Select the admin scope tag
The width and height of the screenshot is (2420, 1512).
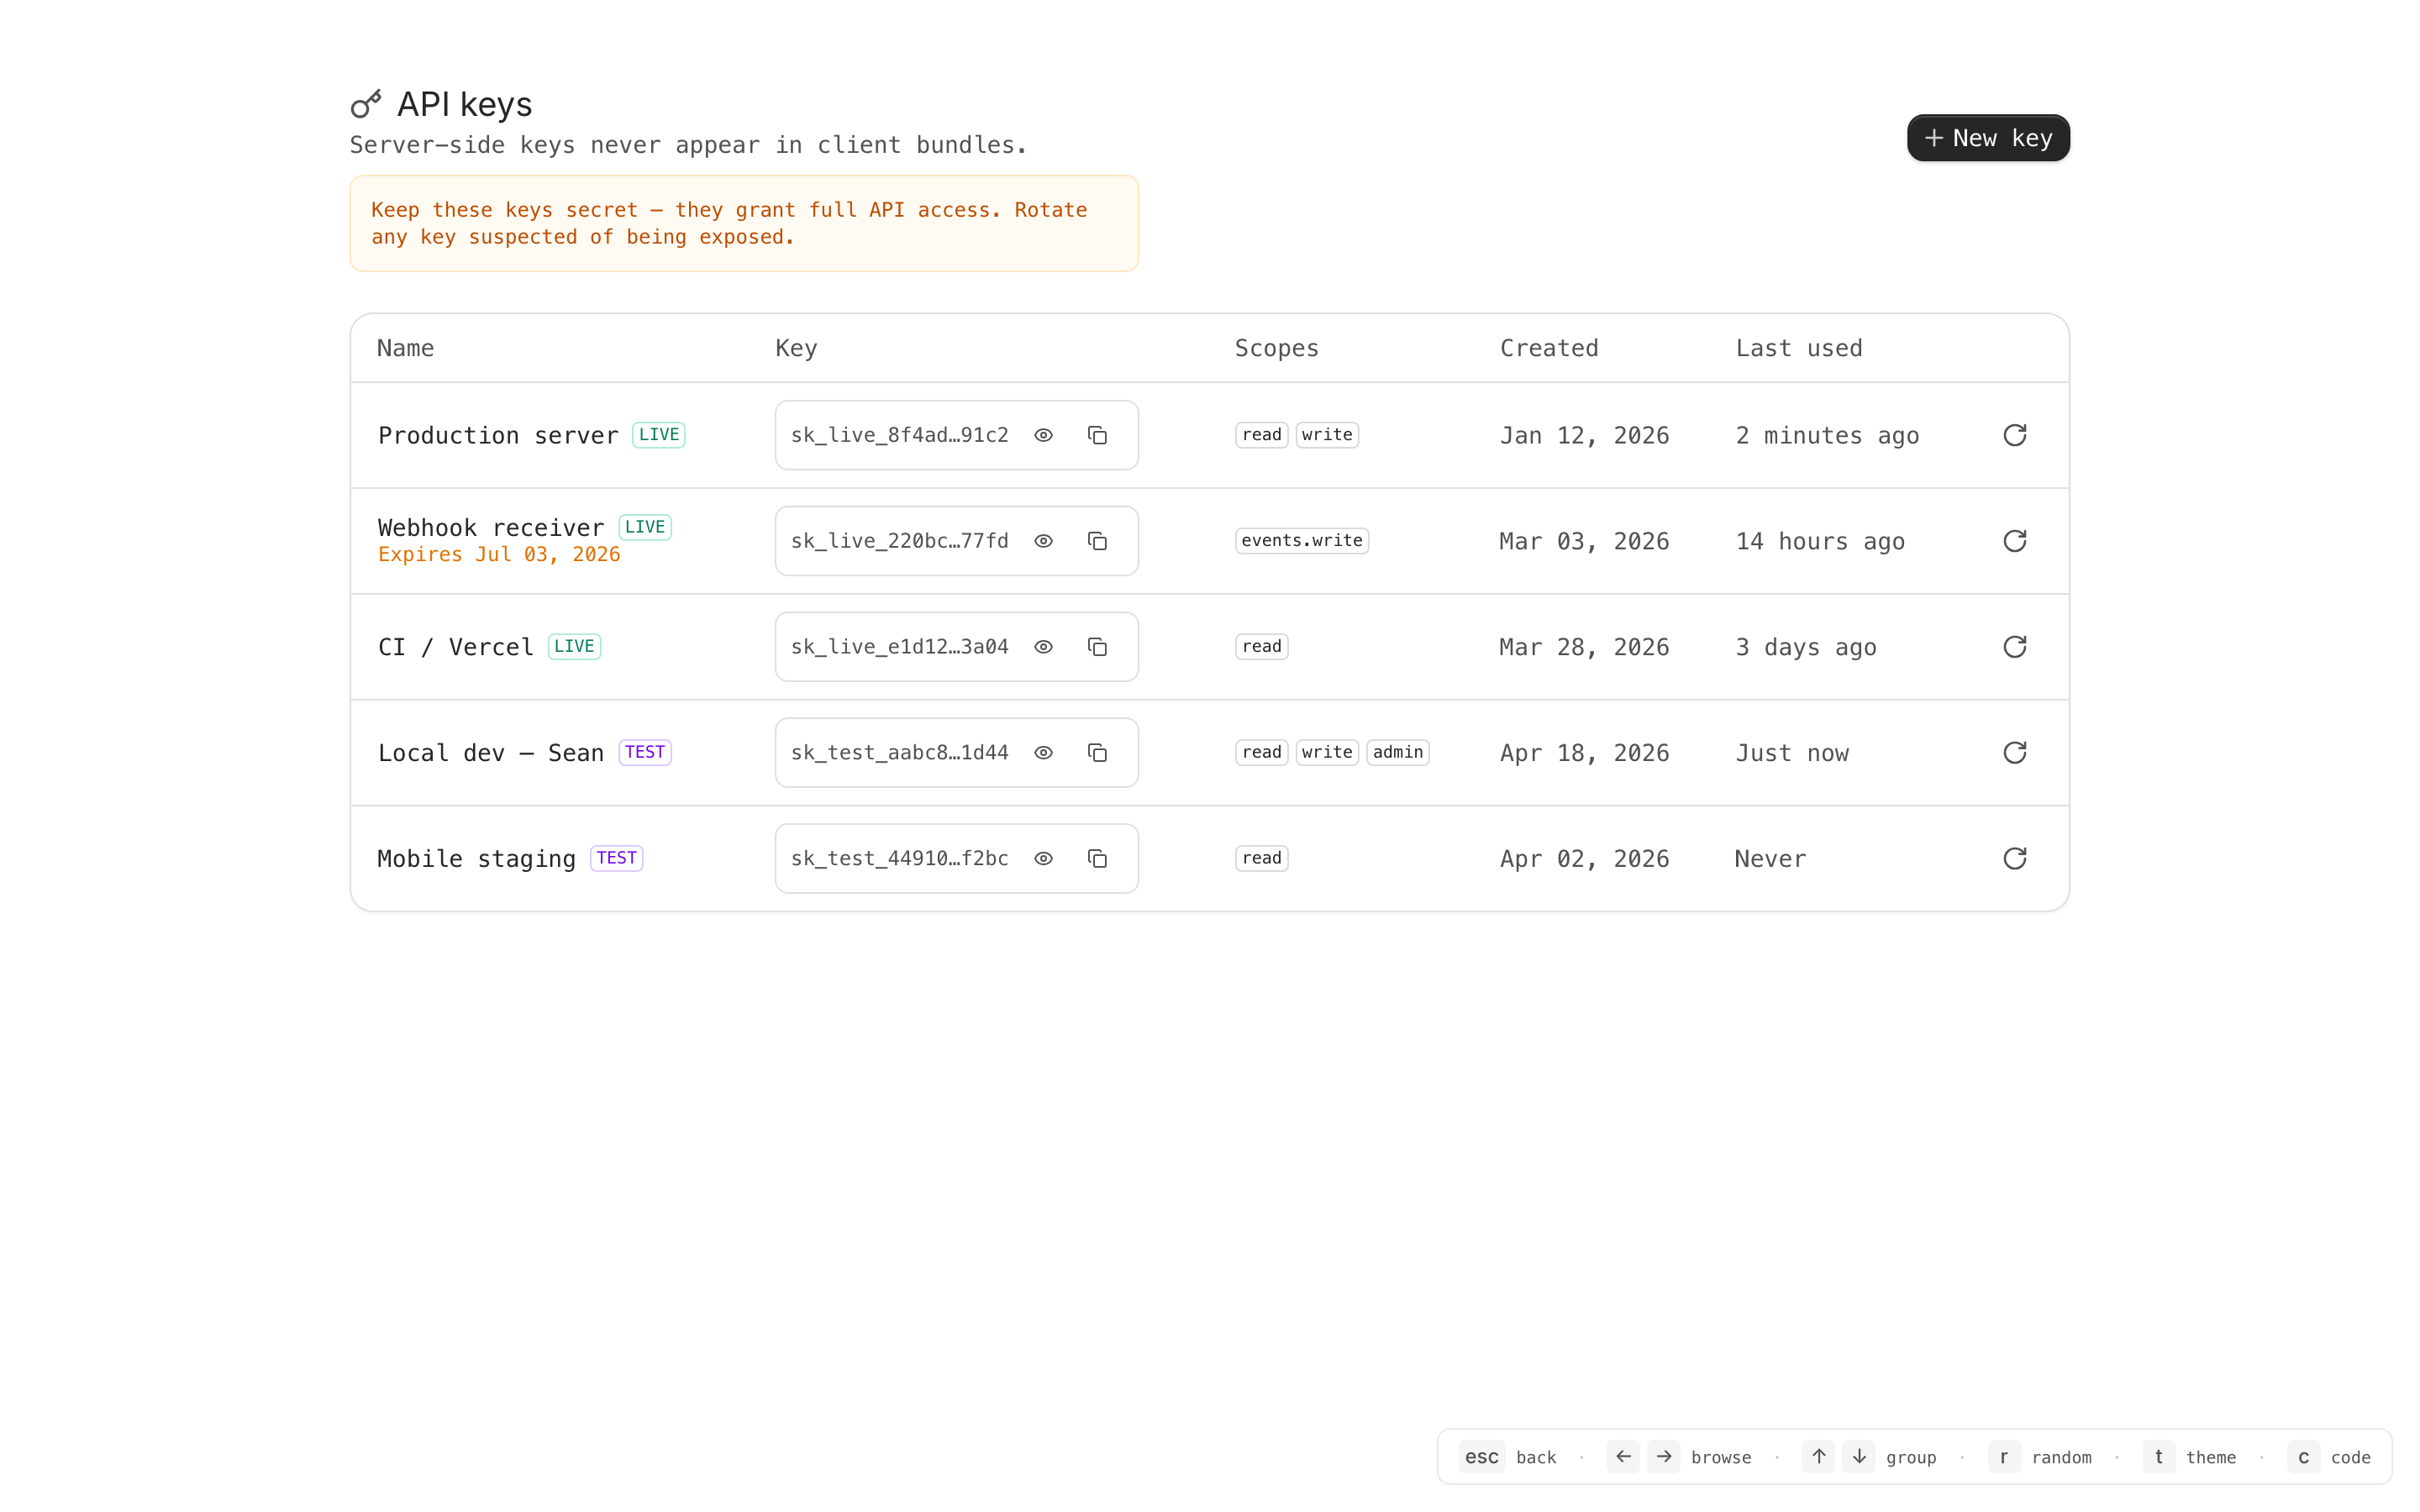click(x=1397, y=752)
